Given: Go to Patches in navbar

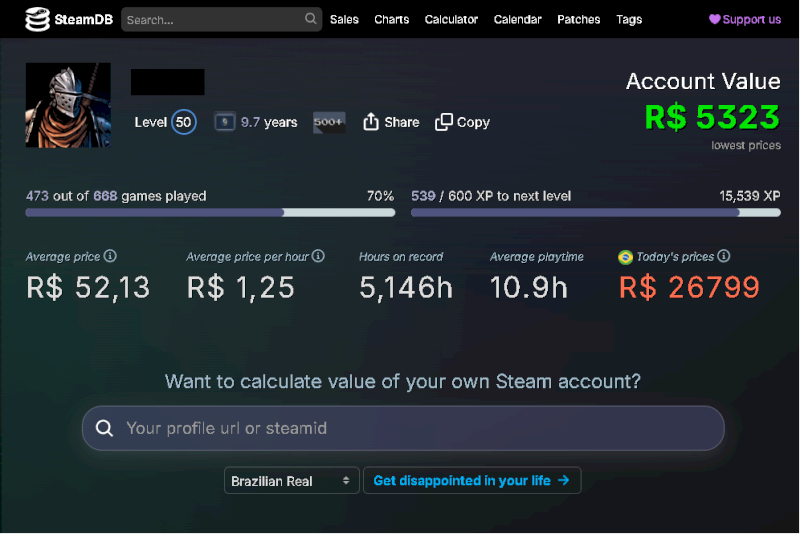Looking at the screenshot, I should tap(579, 19).
